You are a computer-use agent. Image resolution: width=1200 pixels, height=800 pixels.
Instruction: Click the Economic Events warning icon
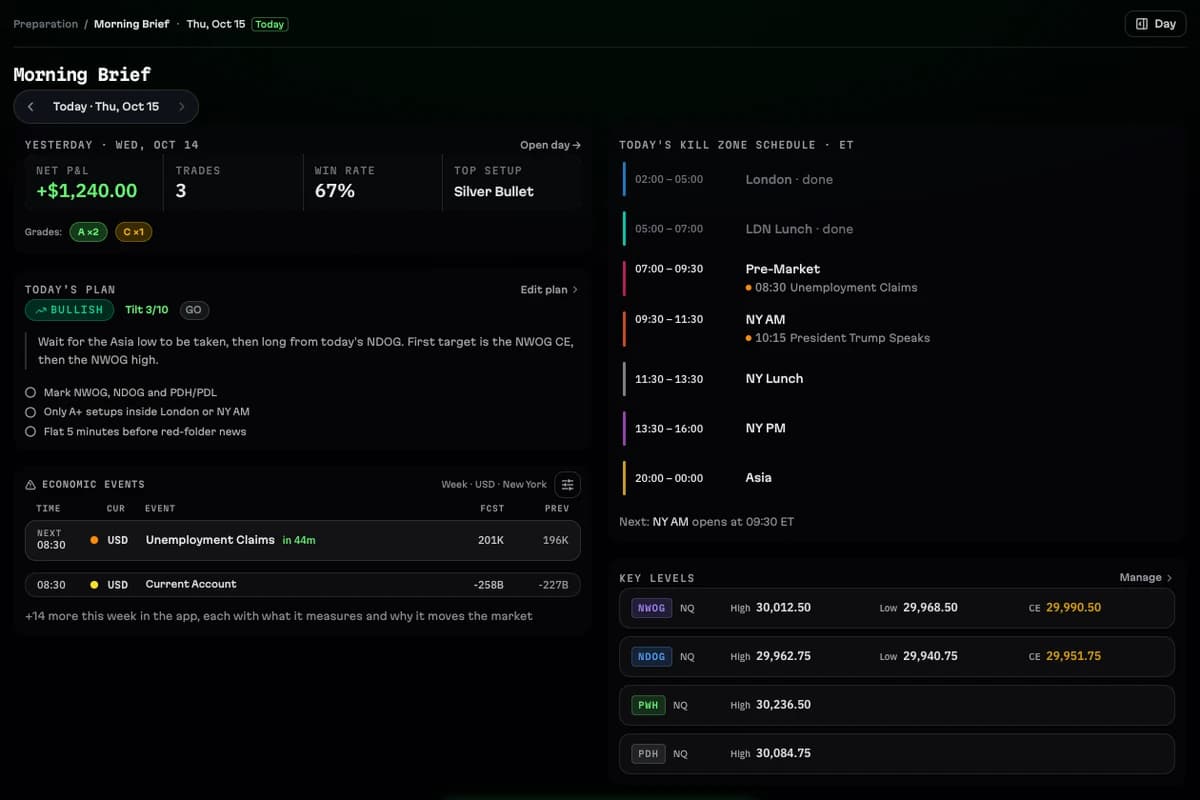[30, 485]
